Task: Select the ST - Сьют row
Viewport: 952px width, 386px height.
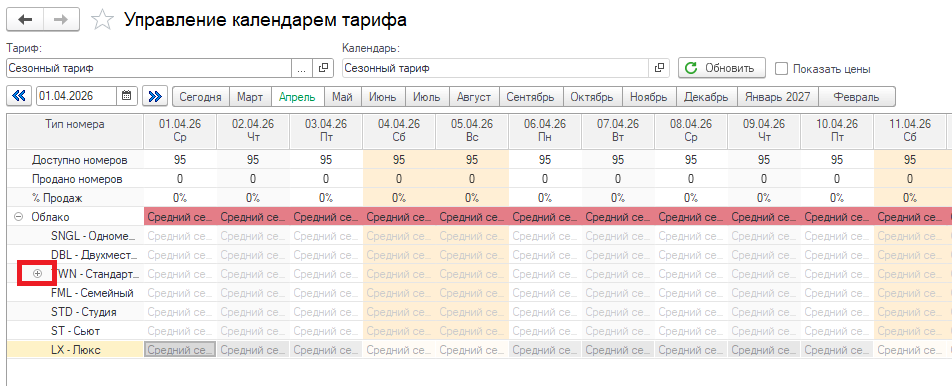Action: [x=75, y=331]
